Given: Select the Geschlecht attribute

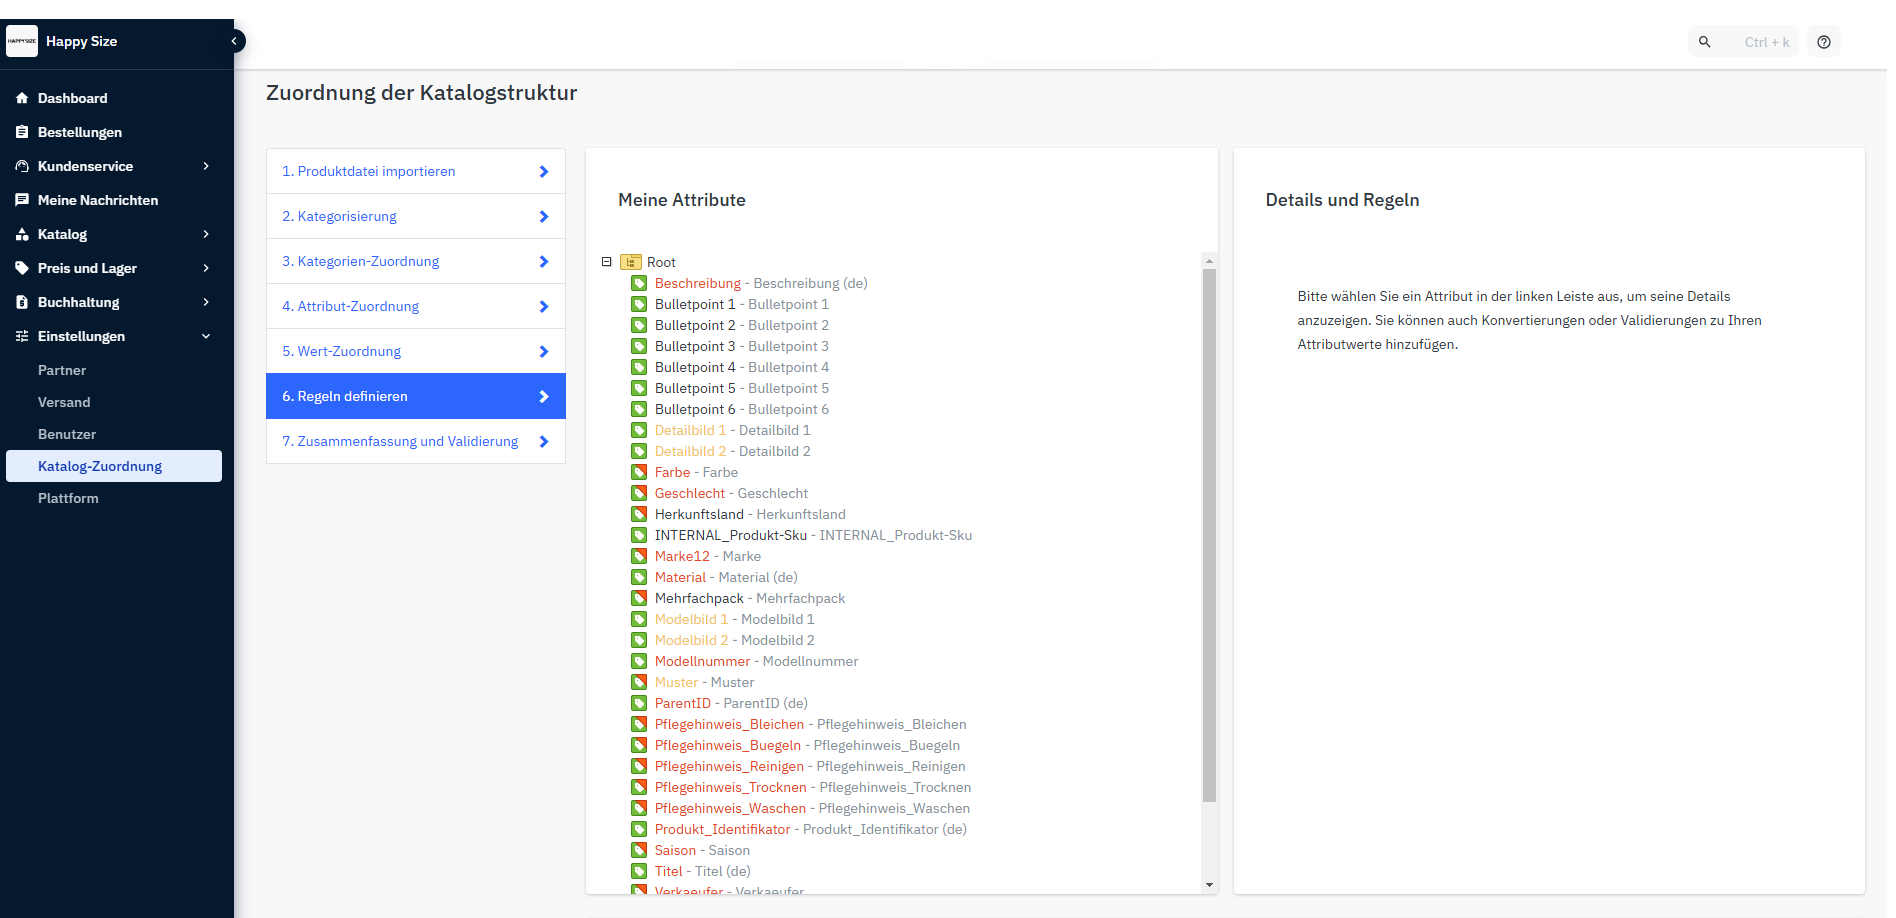Looking at the screenshot, I should (x=689, y=493).
